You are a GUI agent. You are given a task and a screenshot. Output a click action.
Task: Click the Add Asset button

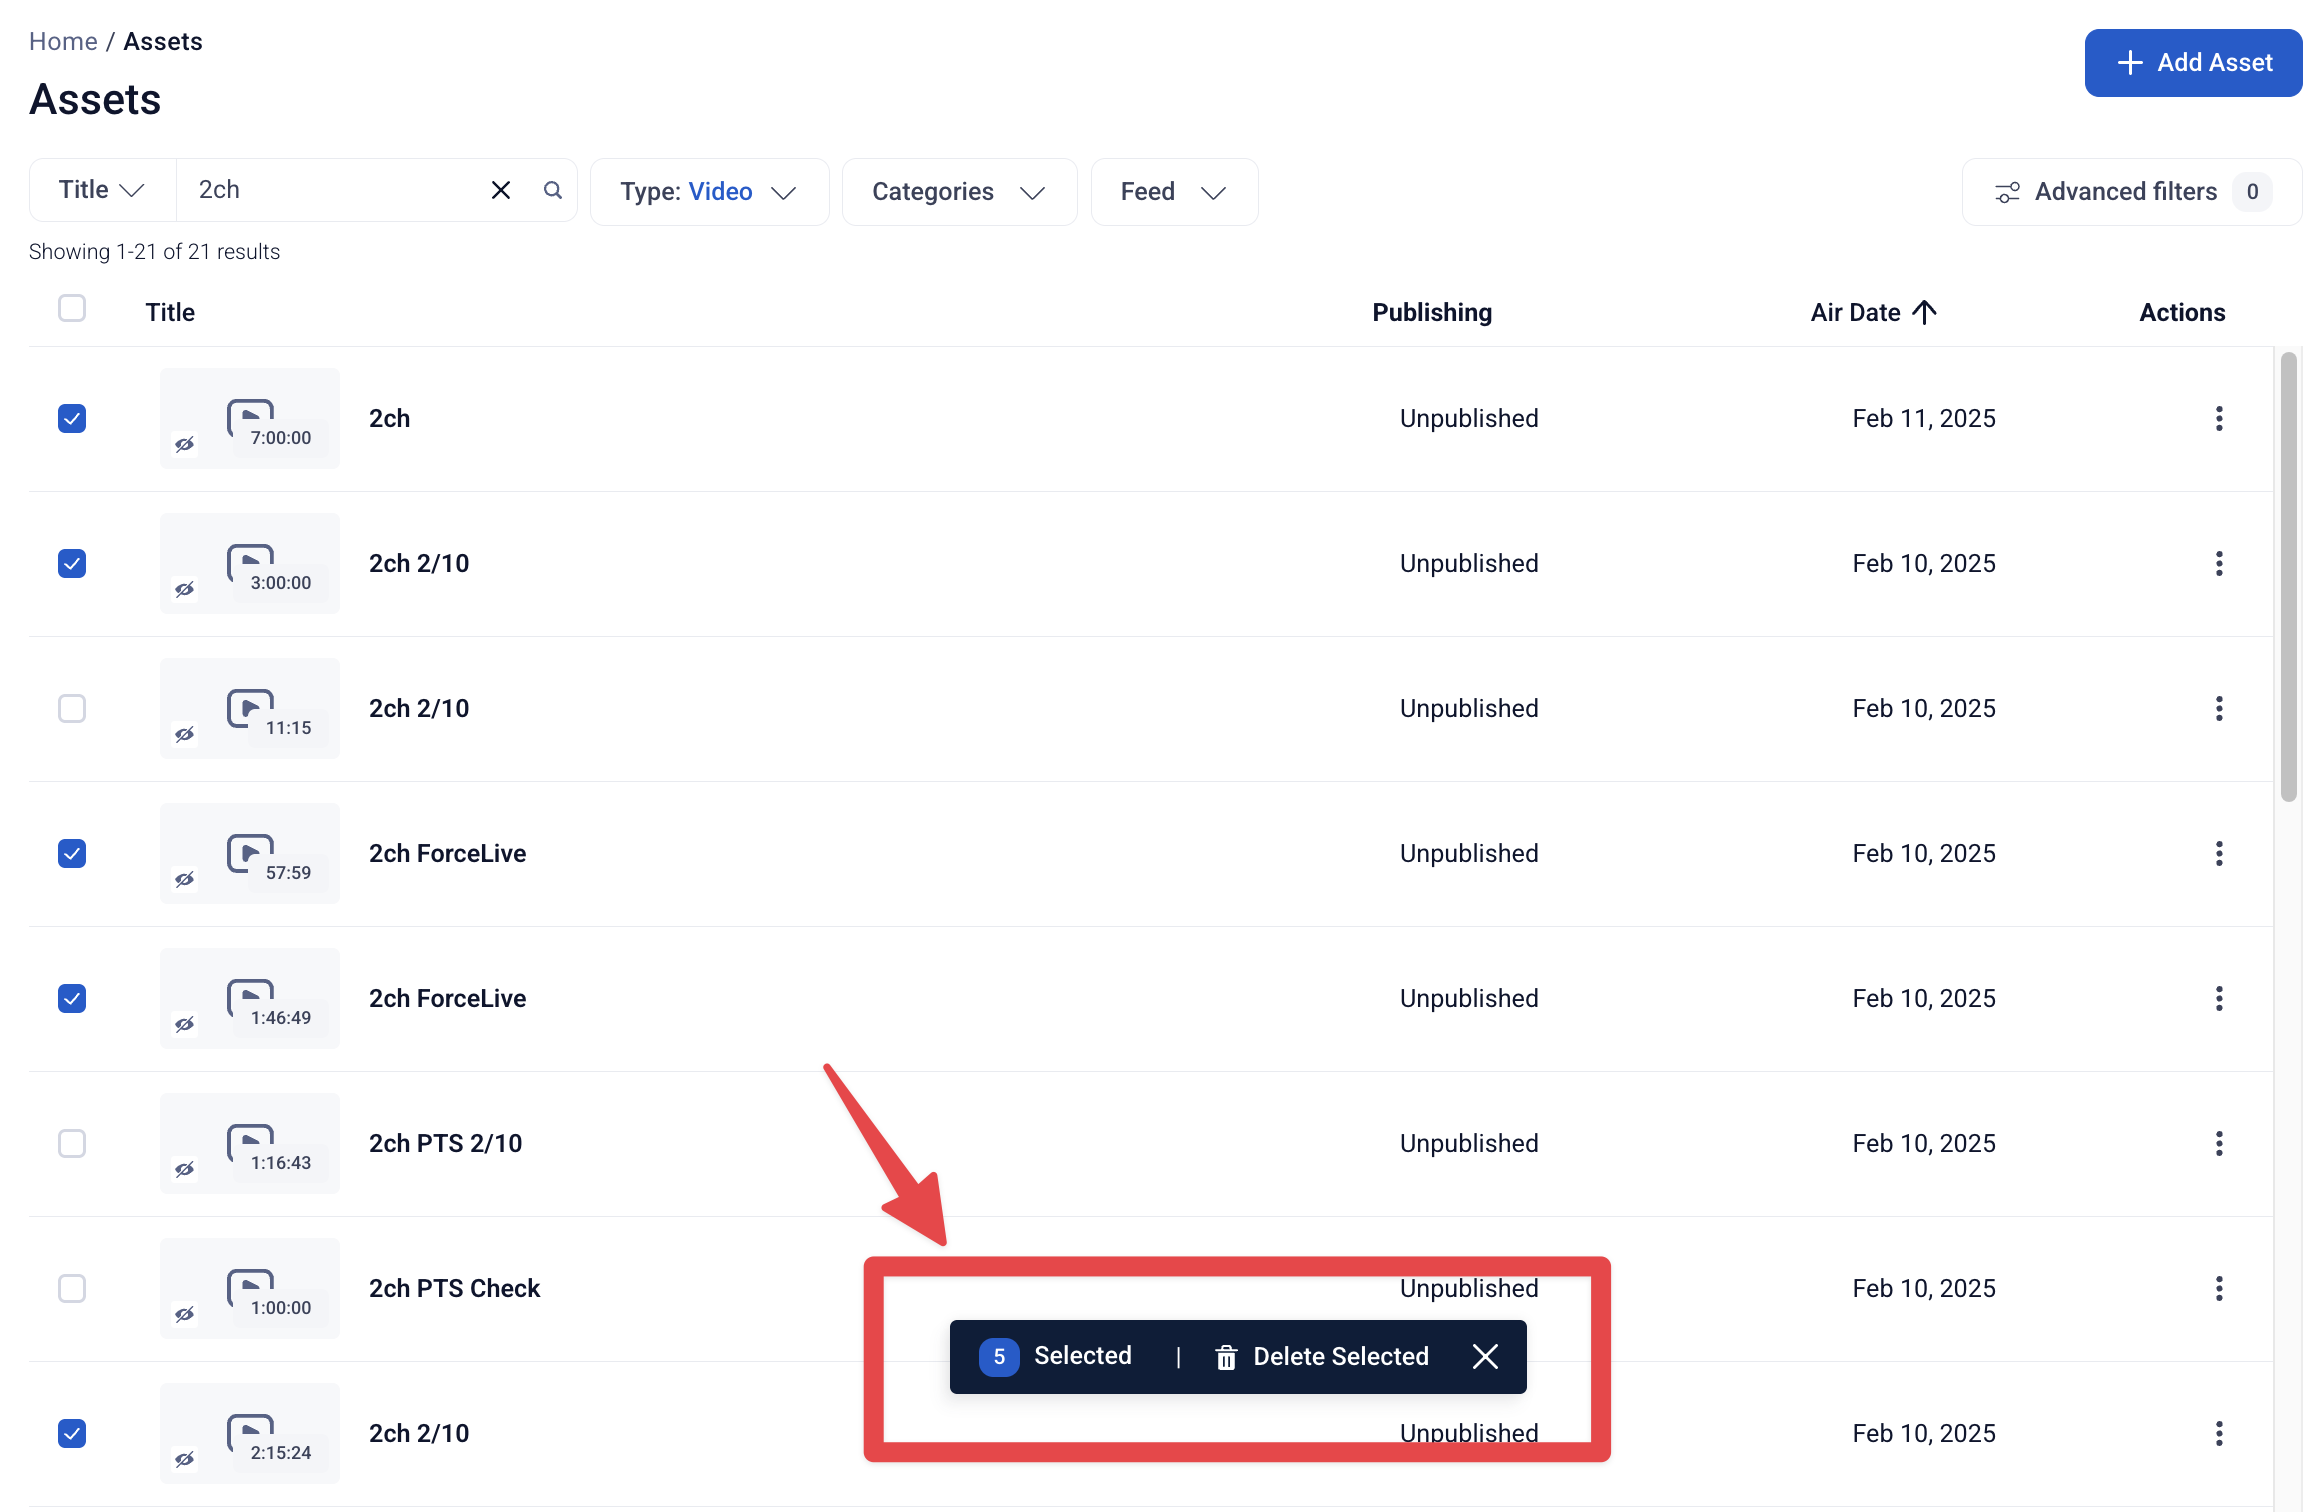pos(2194,63)
